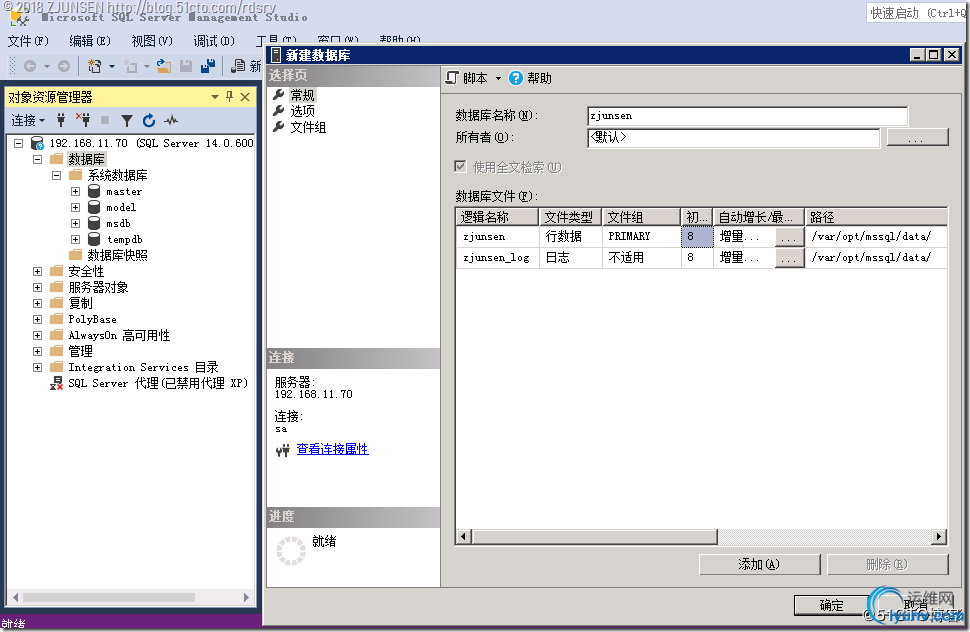Image resolution: width=970 pixels, height=632 pixels.
Task: Open the 查看连接属性 link
Action: tap(332, 450)
